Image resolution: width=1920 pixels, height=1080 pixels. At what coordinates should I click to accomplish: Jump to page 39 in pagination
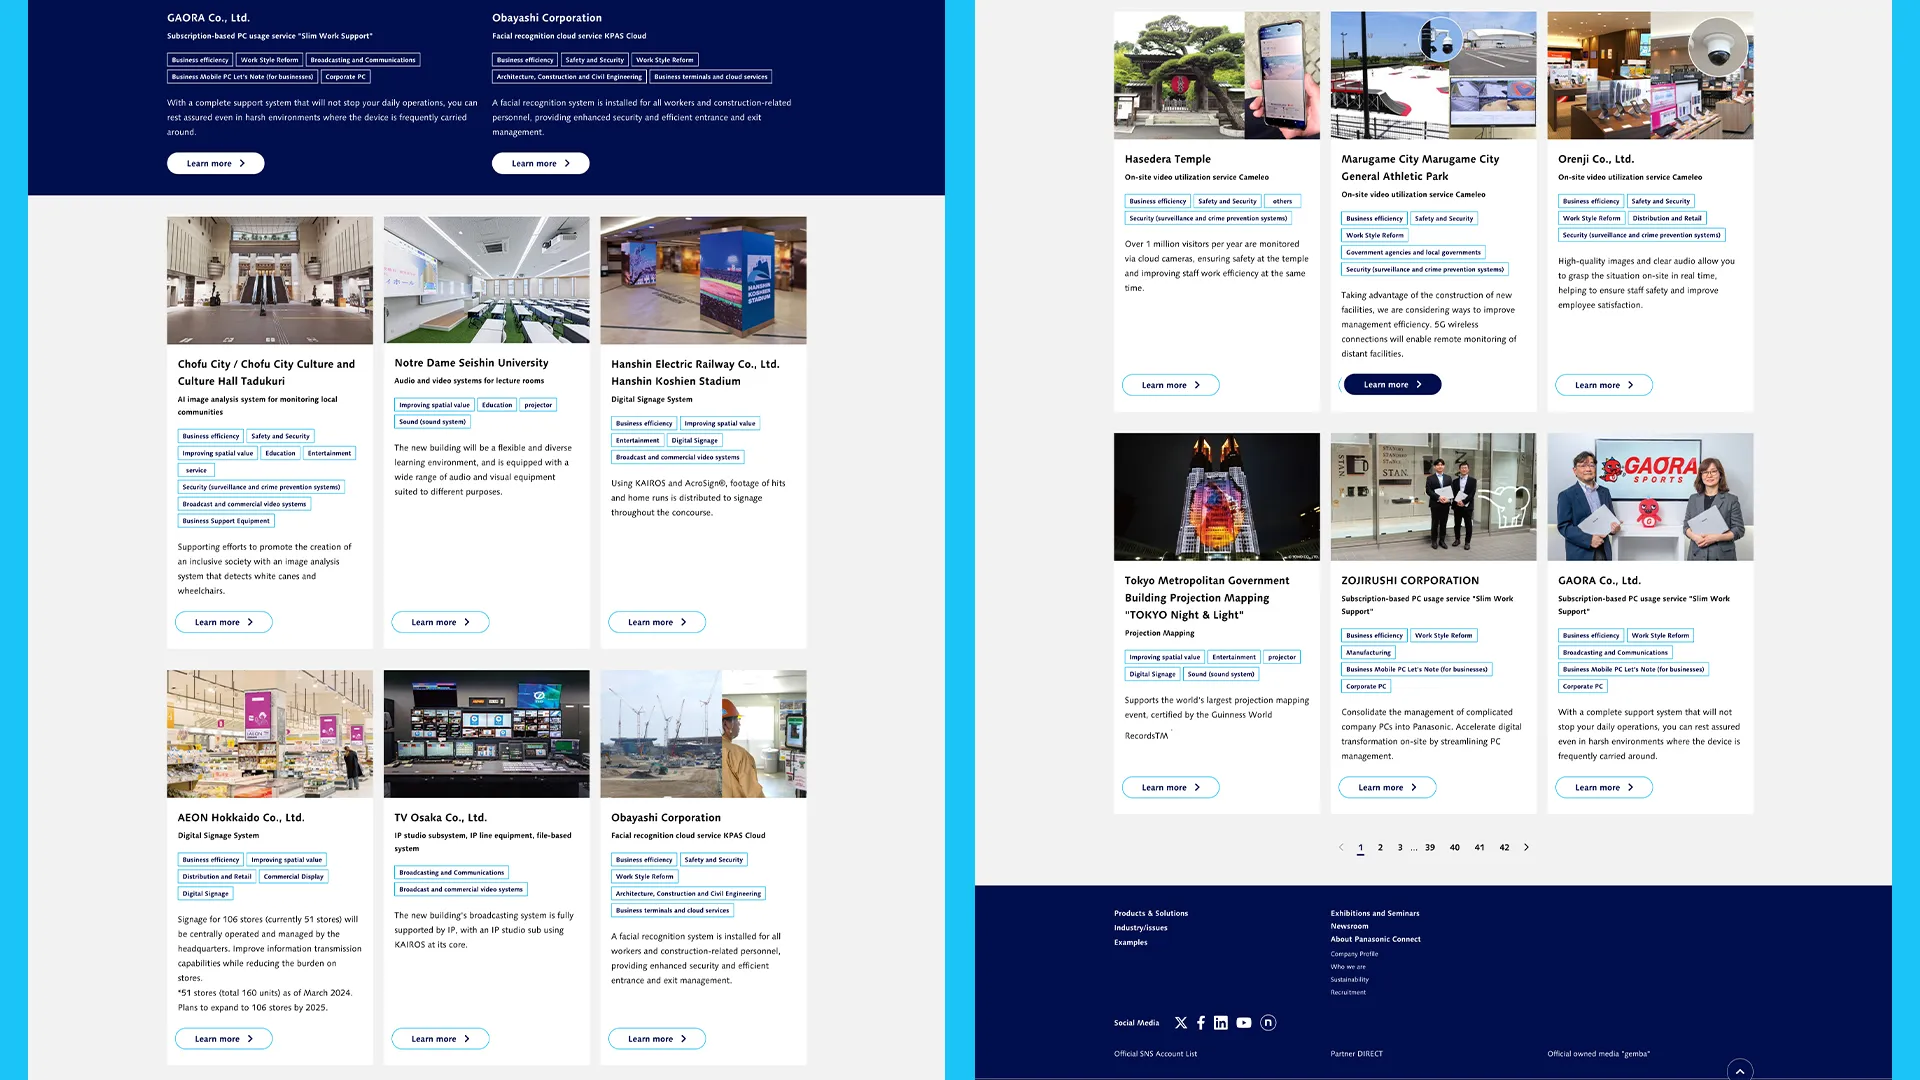coord(1430,847)
